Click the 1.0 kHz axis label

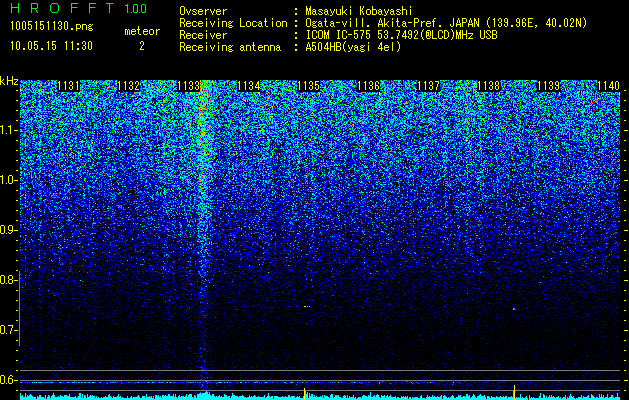coord(9,180)
